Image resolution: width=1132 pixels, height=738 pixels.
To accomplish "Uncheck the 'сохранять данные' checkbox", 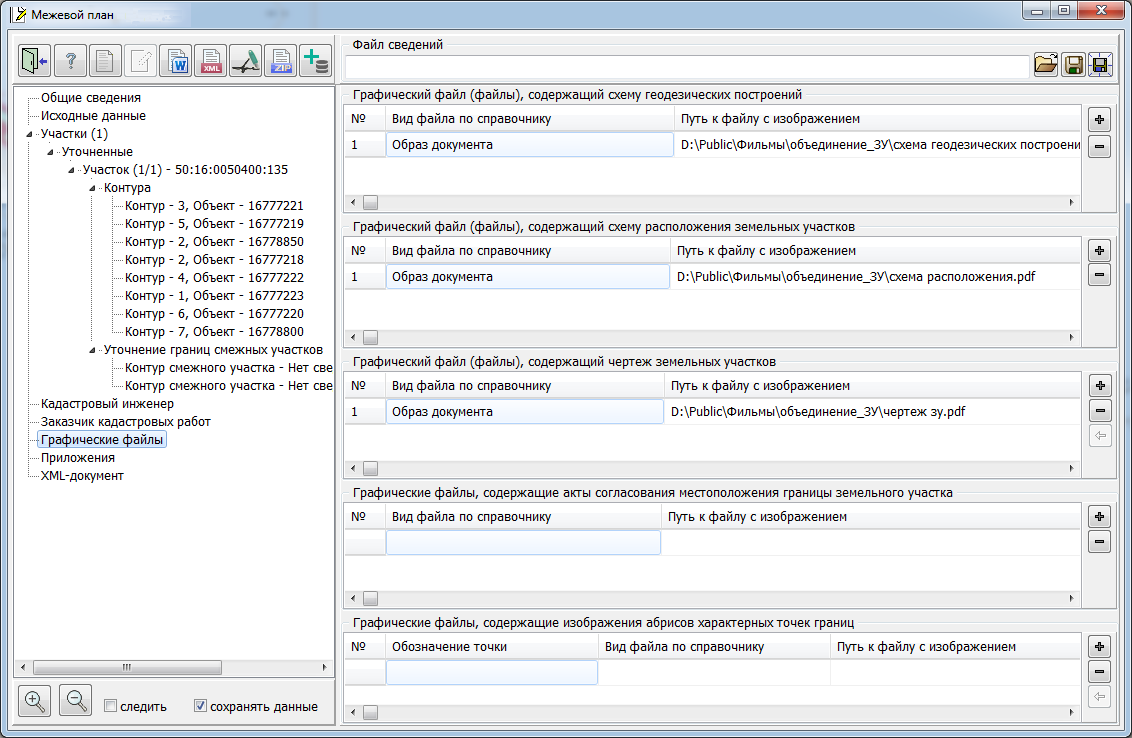I will [x=201, y=706].
